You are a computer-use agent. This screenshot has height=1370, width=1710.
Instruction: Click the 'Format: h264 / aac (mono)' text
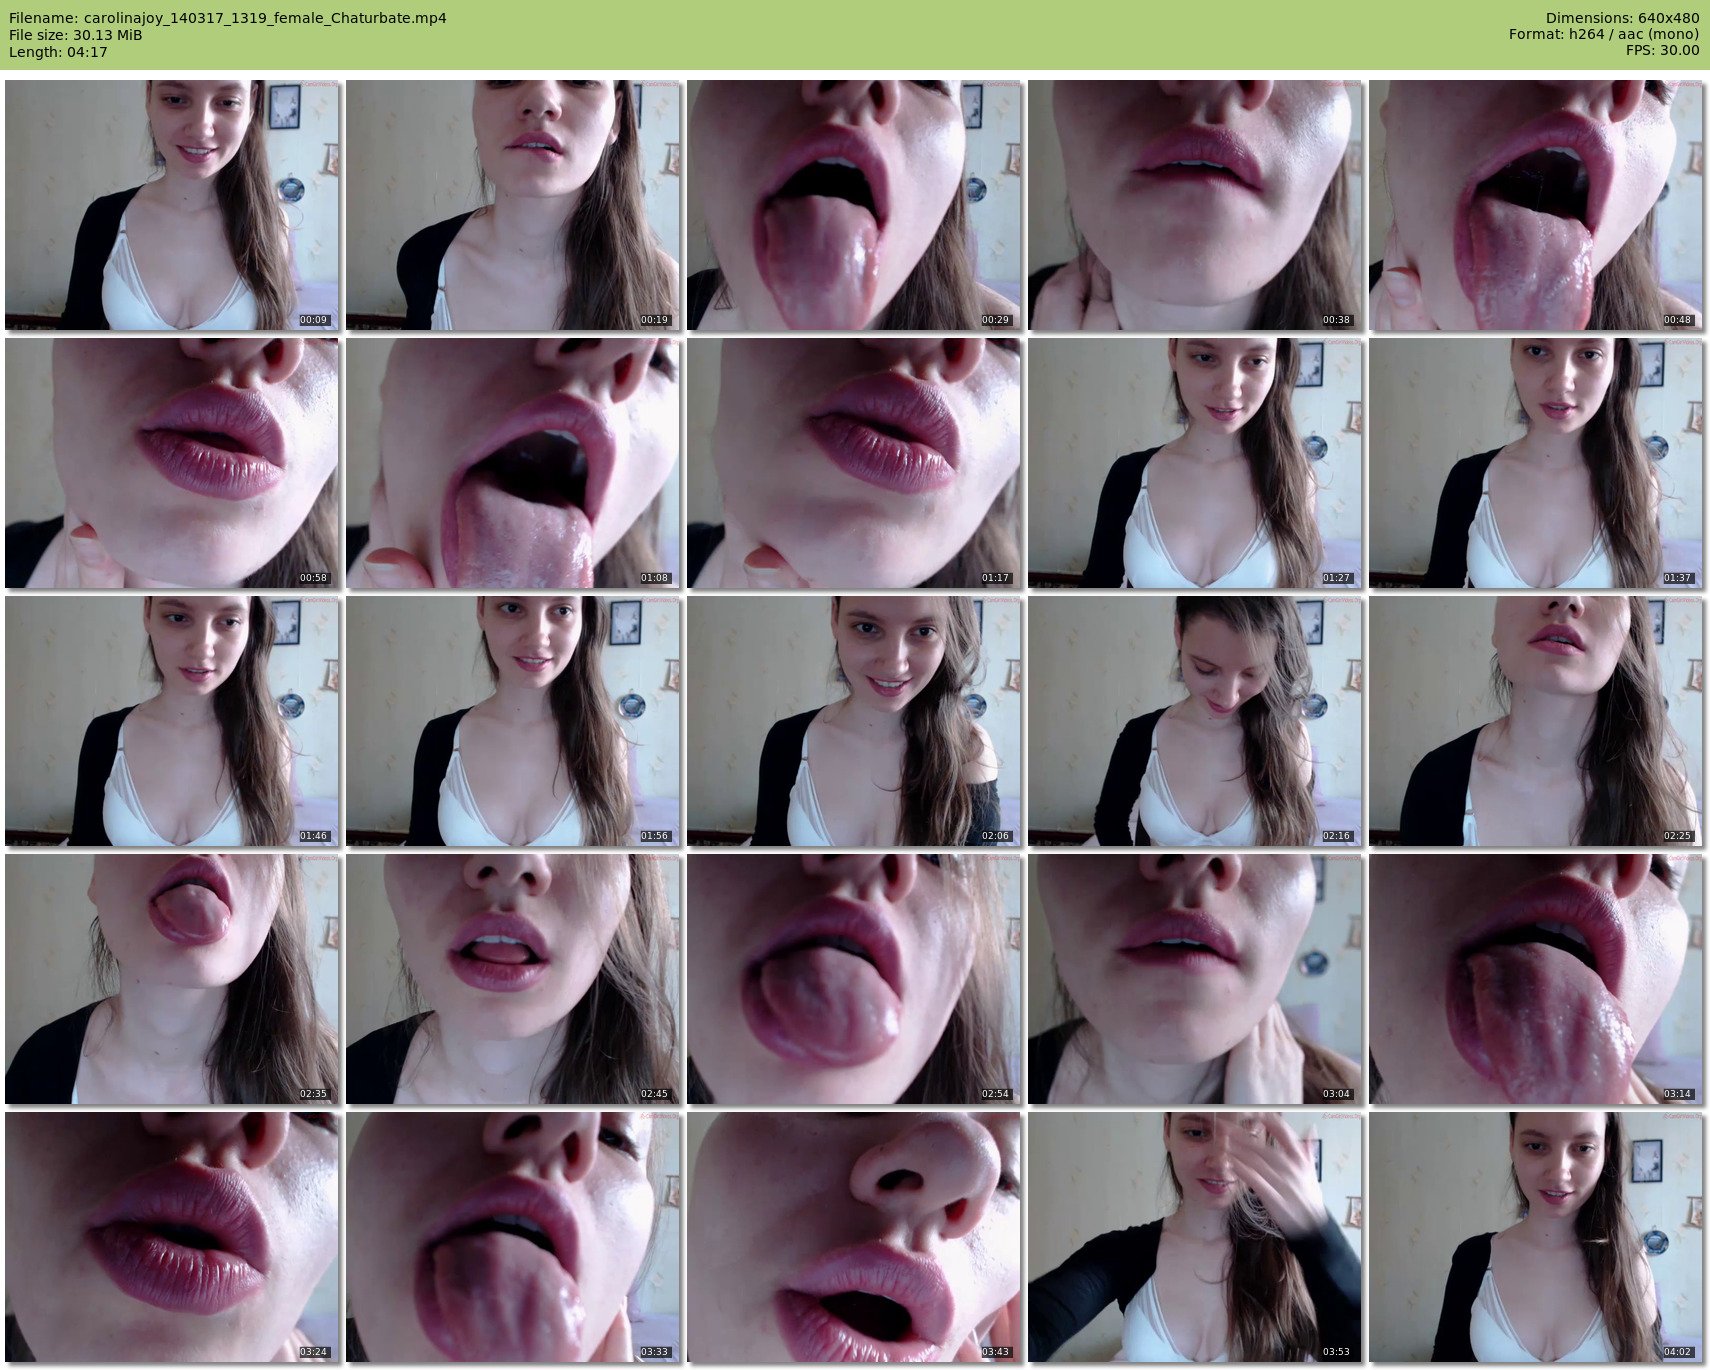tap(1604, 35)
